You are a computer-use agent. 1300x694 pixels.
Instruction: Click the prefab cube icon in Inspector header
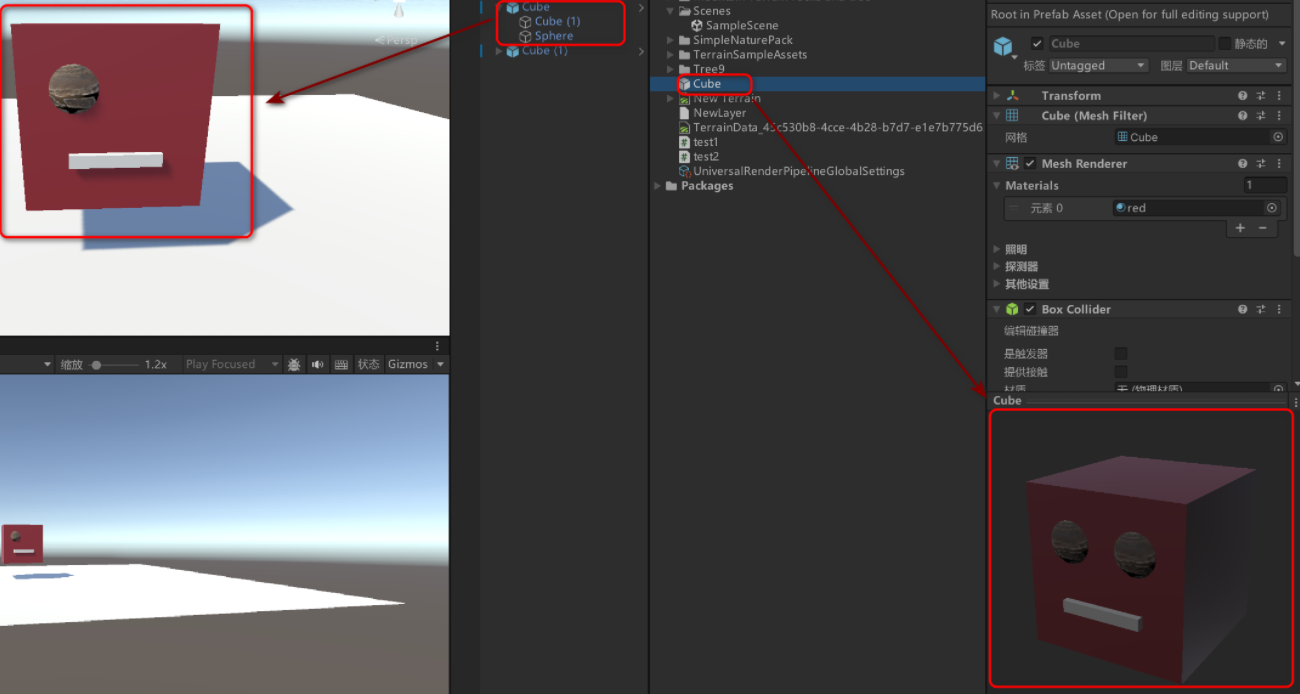coord(1002,46)
